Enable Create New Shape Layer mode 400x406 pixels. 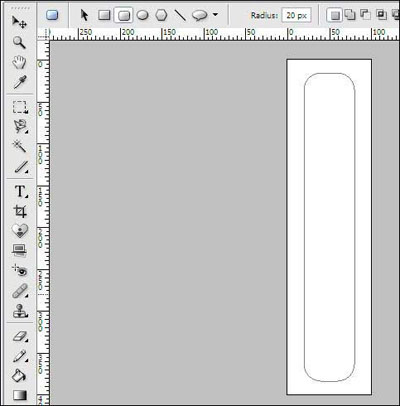[x=334, y=15]
